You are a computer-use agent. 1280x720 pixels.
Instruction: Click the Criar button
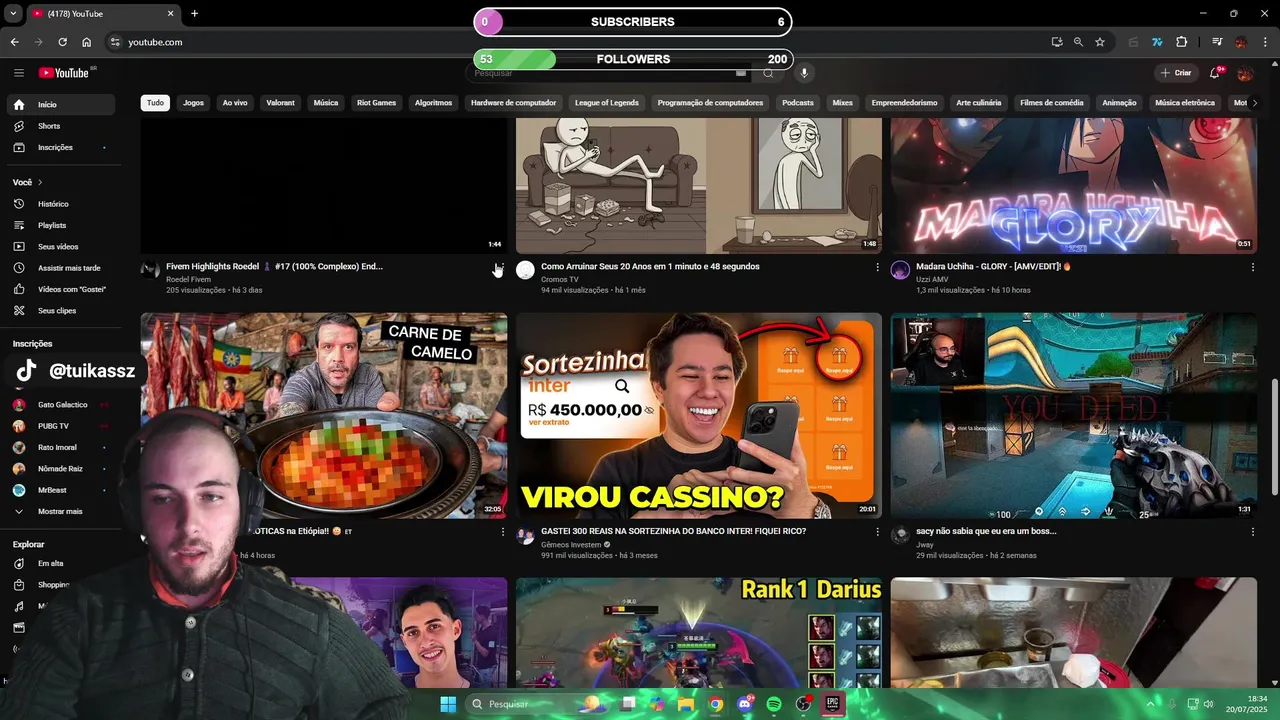point(1175,73)
